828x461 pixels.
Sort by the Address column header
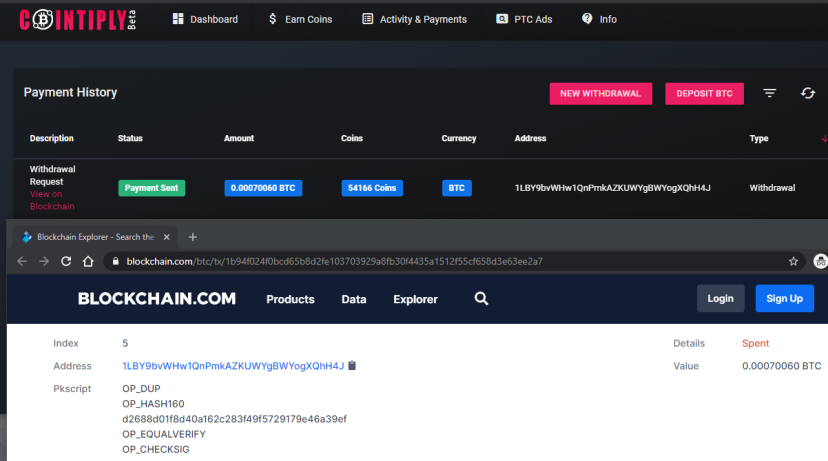coord(530,138)
